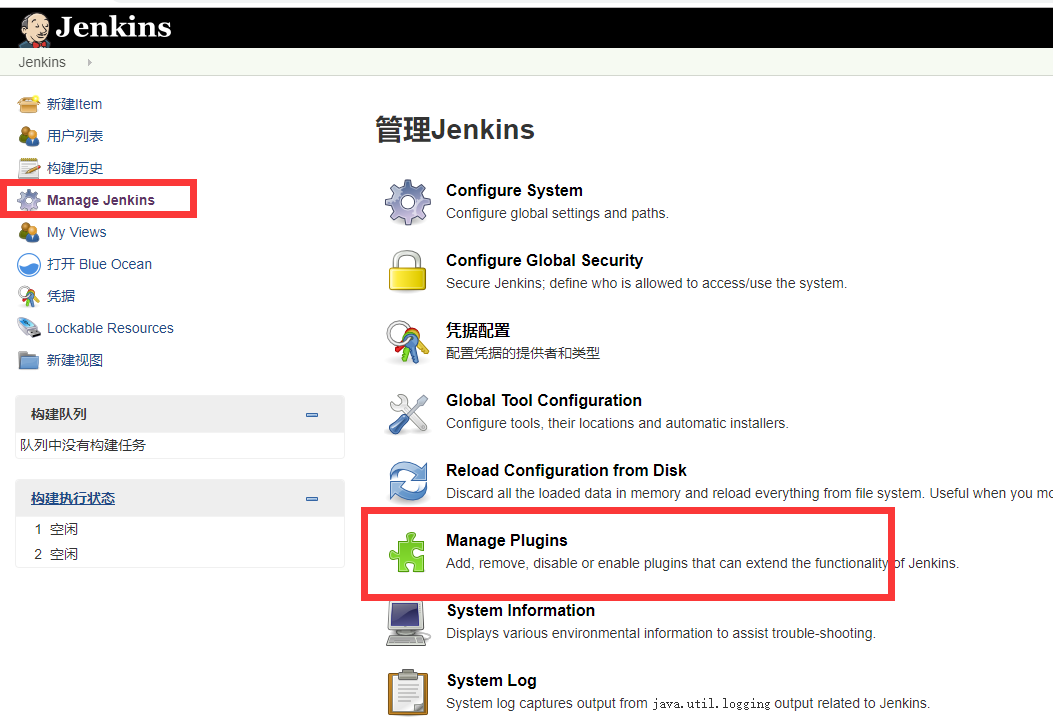Open the 打开 Blue Ocean link
Screen dimensions: 1053x718
click(x=99, y=264)
